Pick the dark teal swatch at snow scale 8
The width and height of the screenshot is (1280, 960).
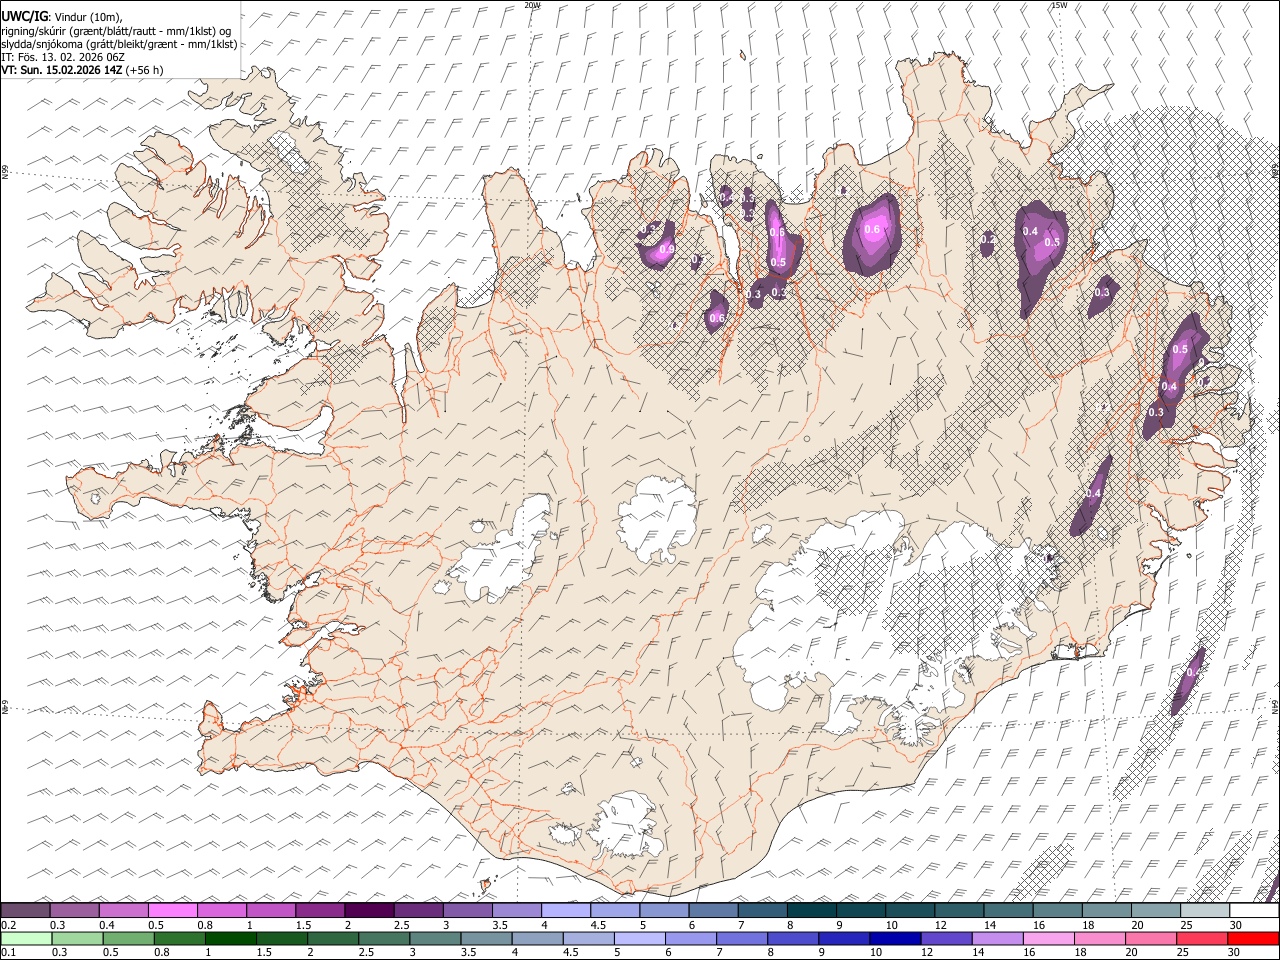812,910
